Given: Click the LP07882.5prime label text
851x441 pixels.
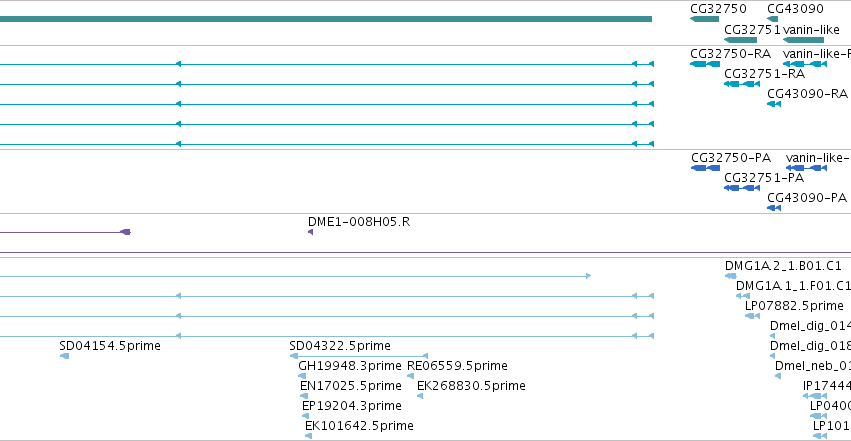Looking at the screenshot, I should 794,305.
